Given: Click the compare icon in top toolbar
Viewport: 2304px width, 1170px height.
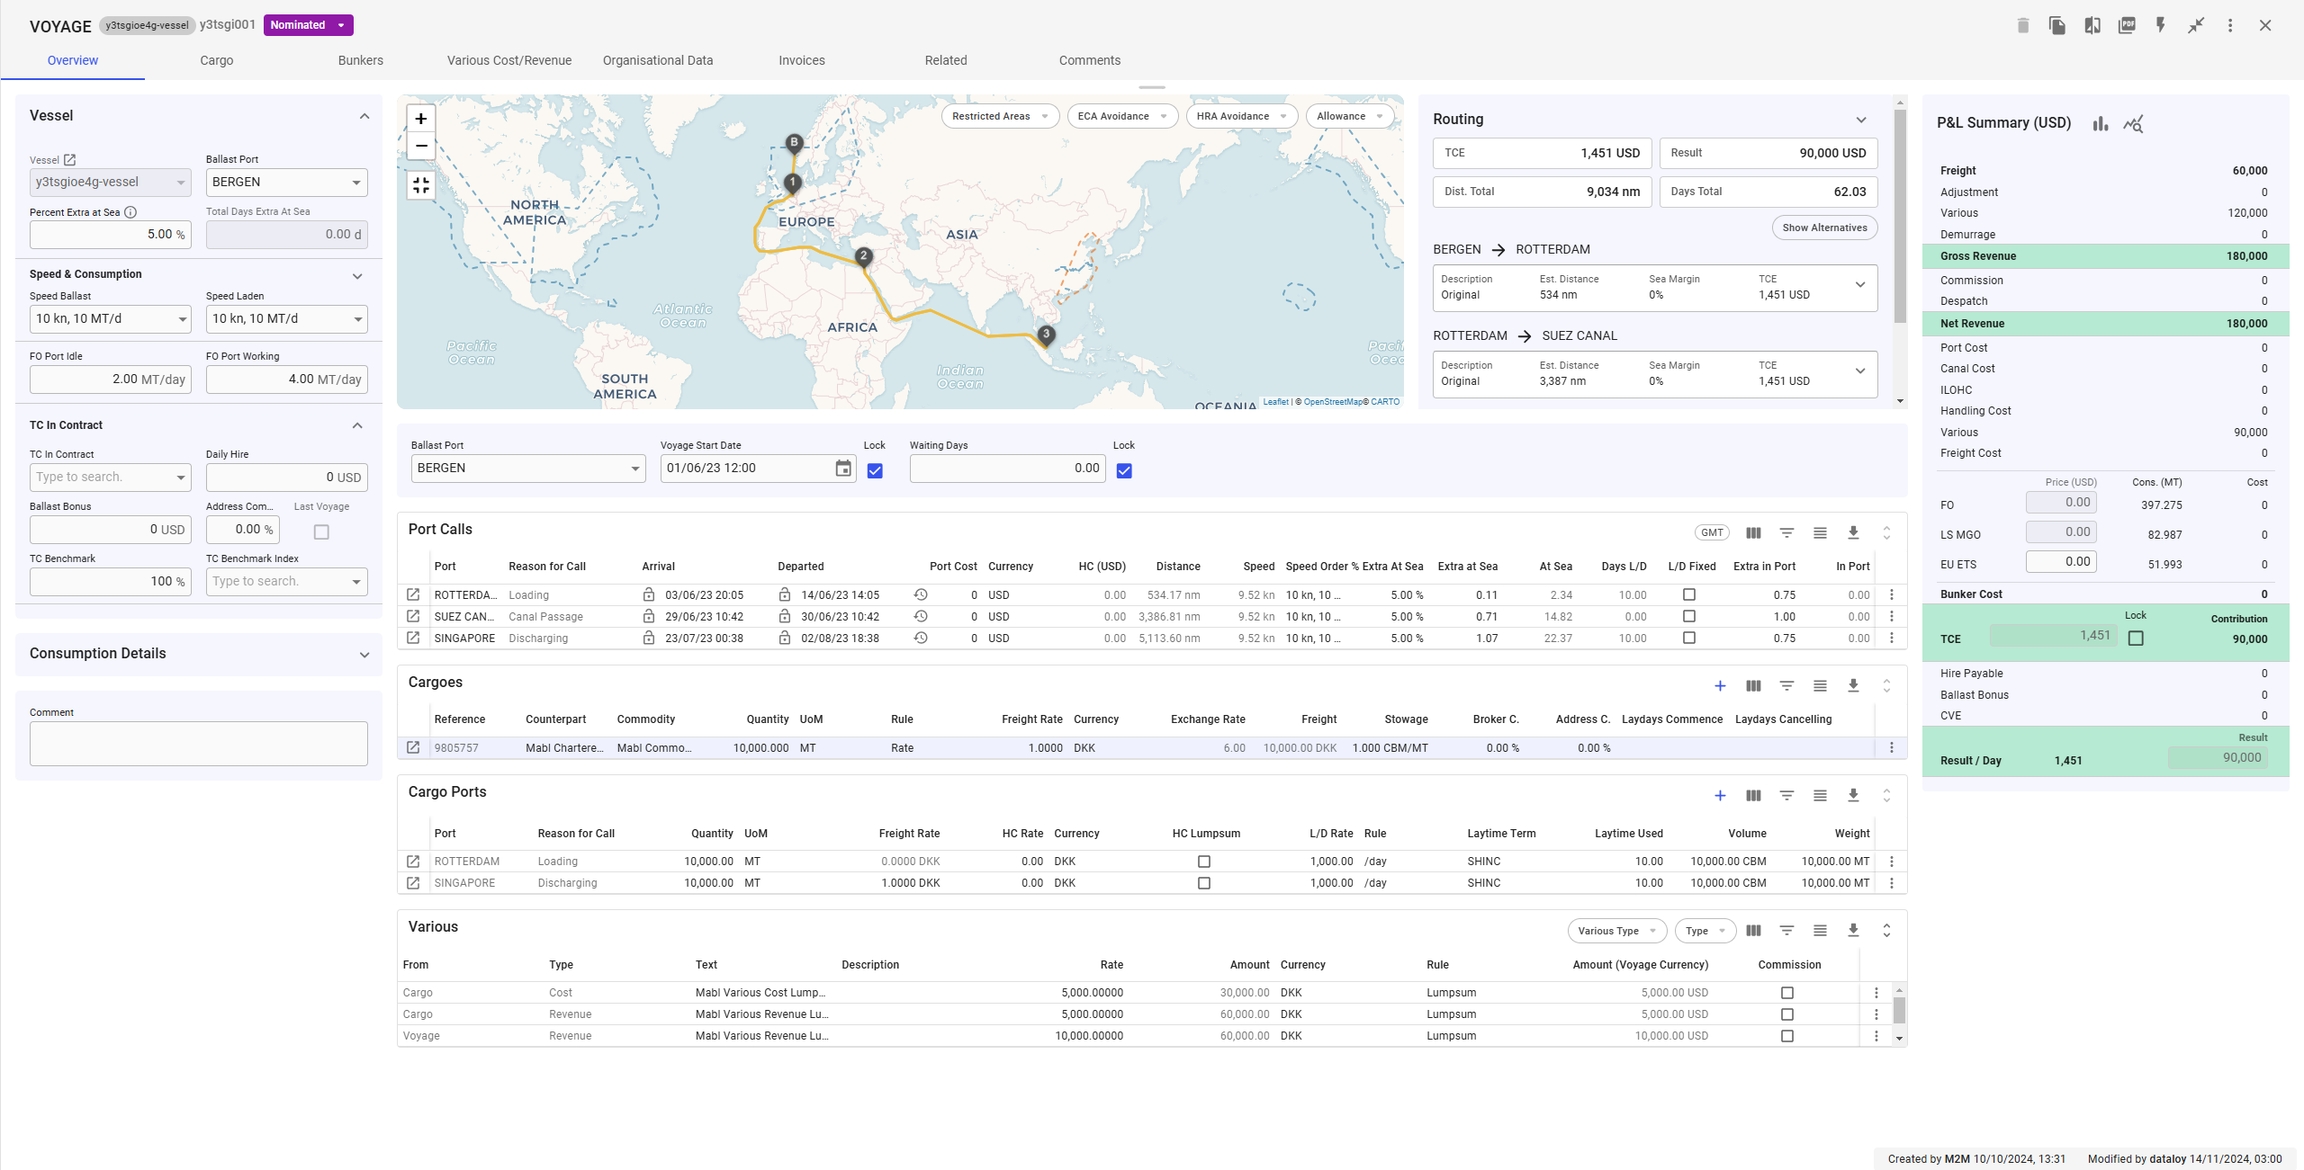Looking at the screenshot, I should click(x=2092, y=26).
